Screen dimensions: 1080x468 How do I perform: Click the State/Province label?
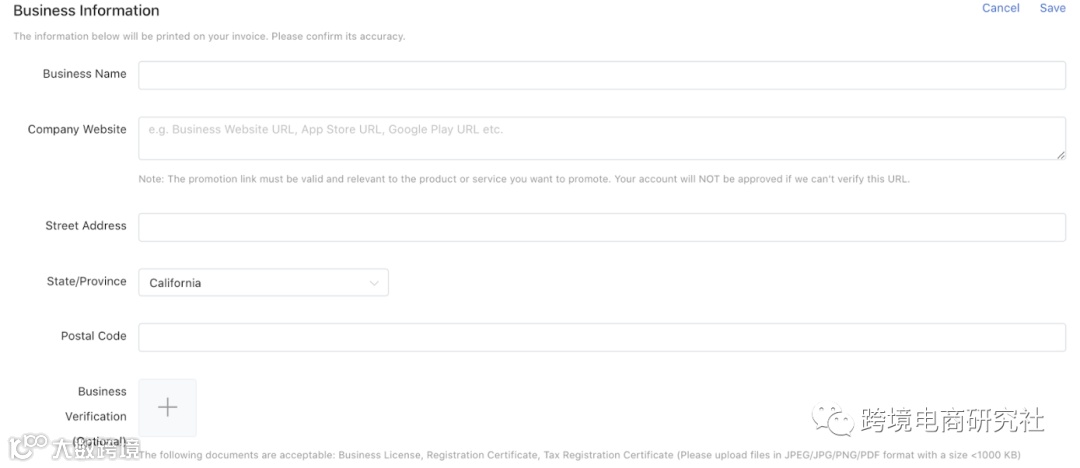86,282
